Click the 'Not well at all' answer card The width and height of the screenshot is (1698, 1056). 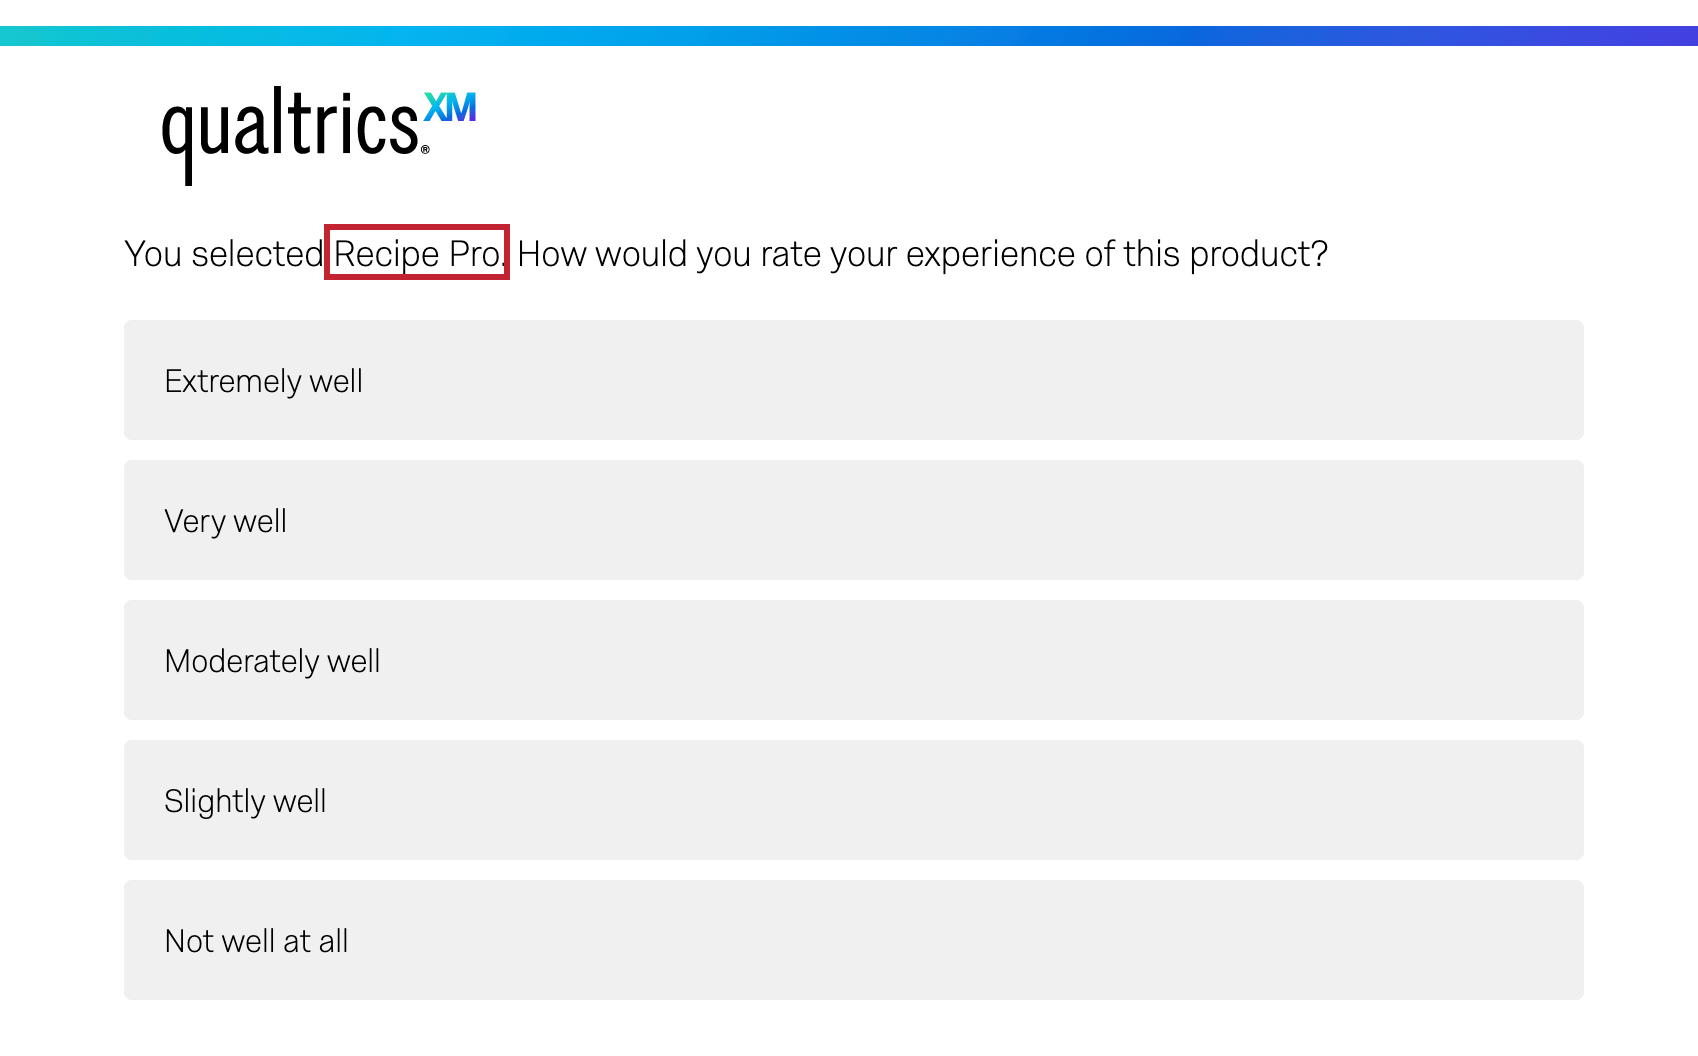pos(850,940)
